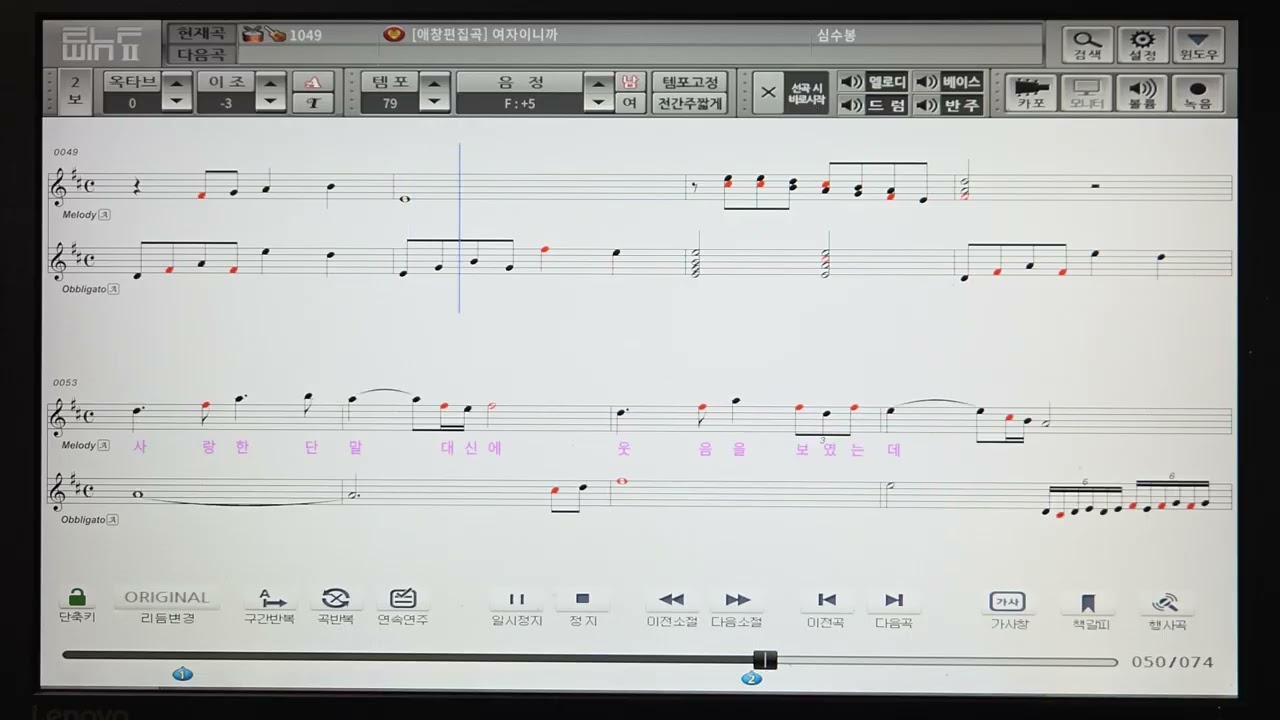Viewport: 1280px width, 720px height.
Task: Enable the 템포고정 tempo lock
Action: pos(690,82)
